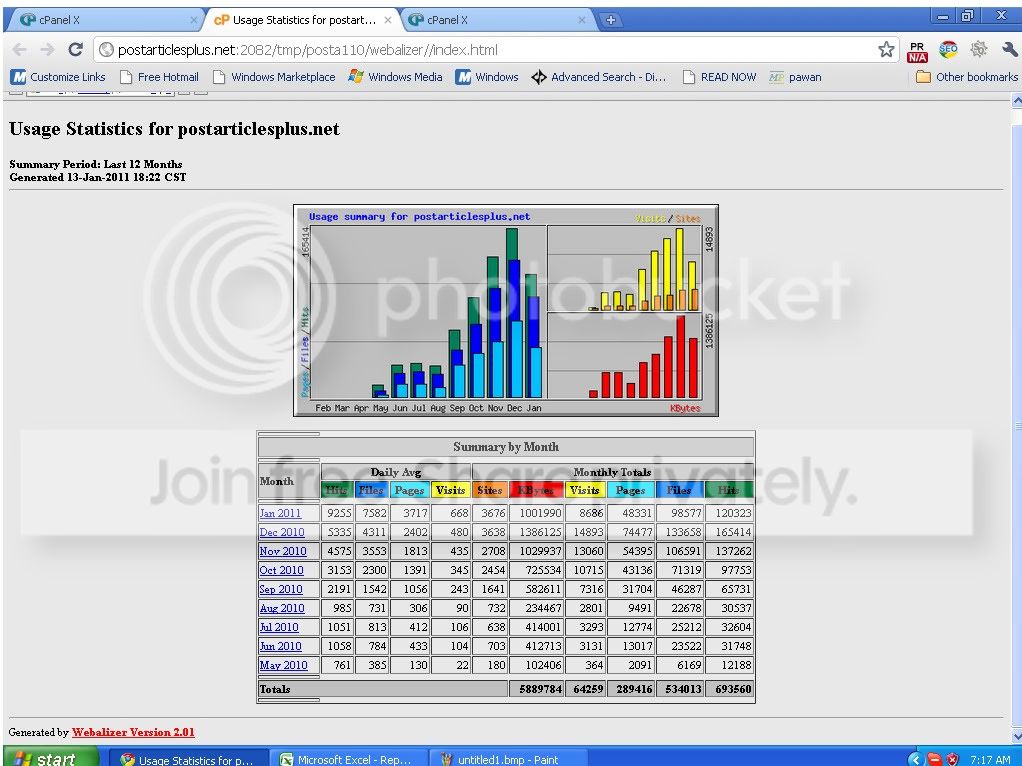Open the Sep 2010 monthly report
1022x766 pixels.
(281, 589)
